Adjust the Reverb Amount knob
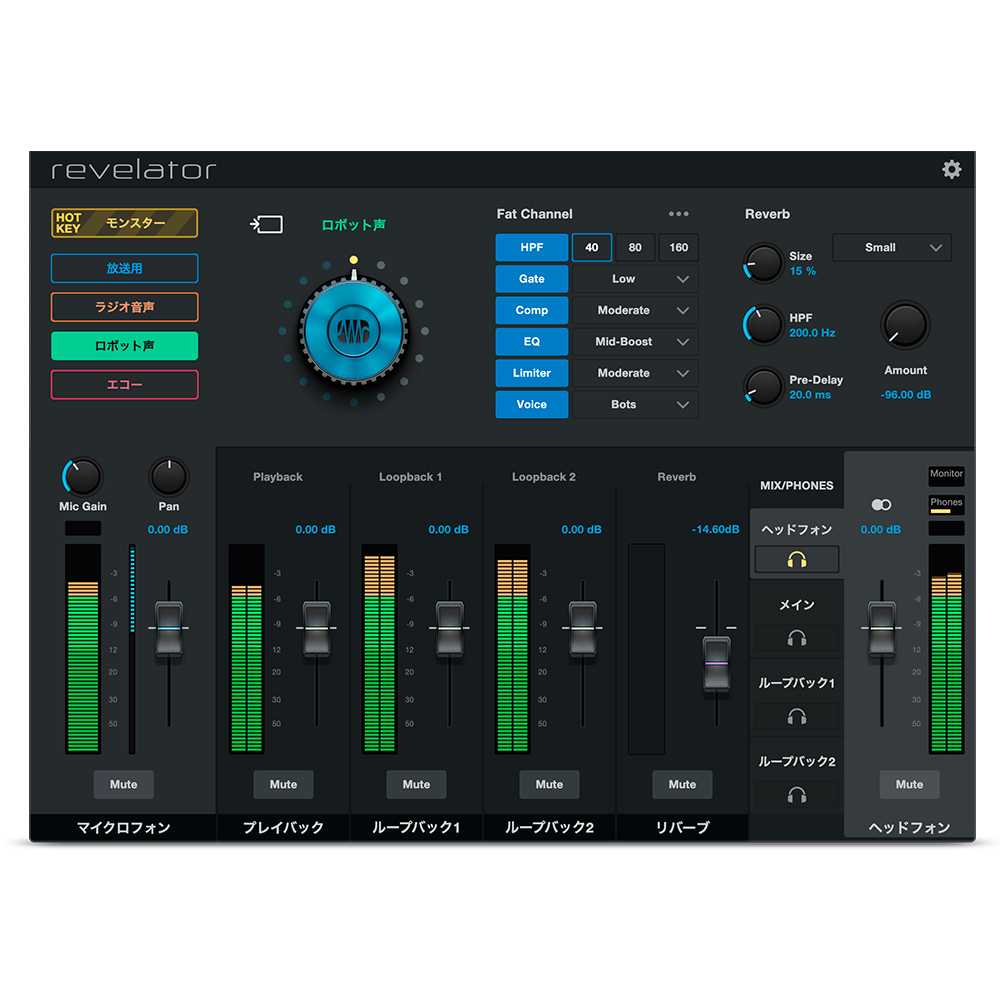 click(x=905, y=325)
